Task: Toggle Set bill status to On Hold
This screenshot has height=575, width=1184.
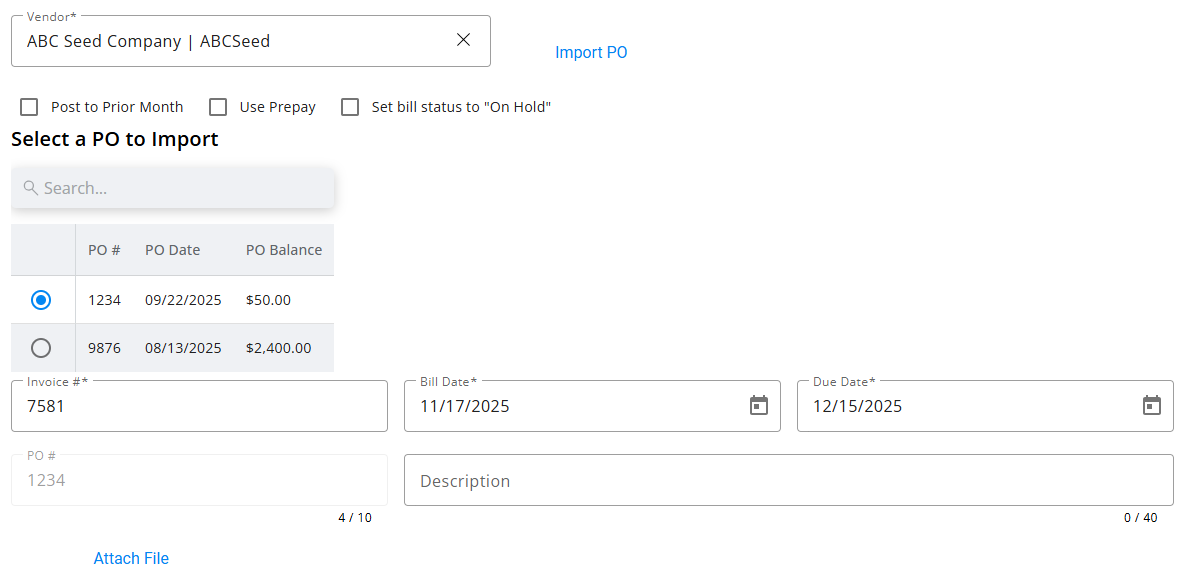Action: 350,107
